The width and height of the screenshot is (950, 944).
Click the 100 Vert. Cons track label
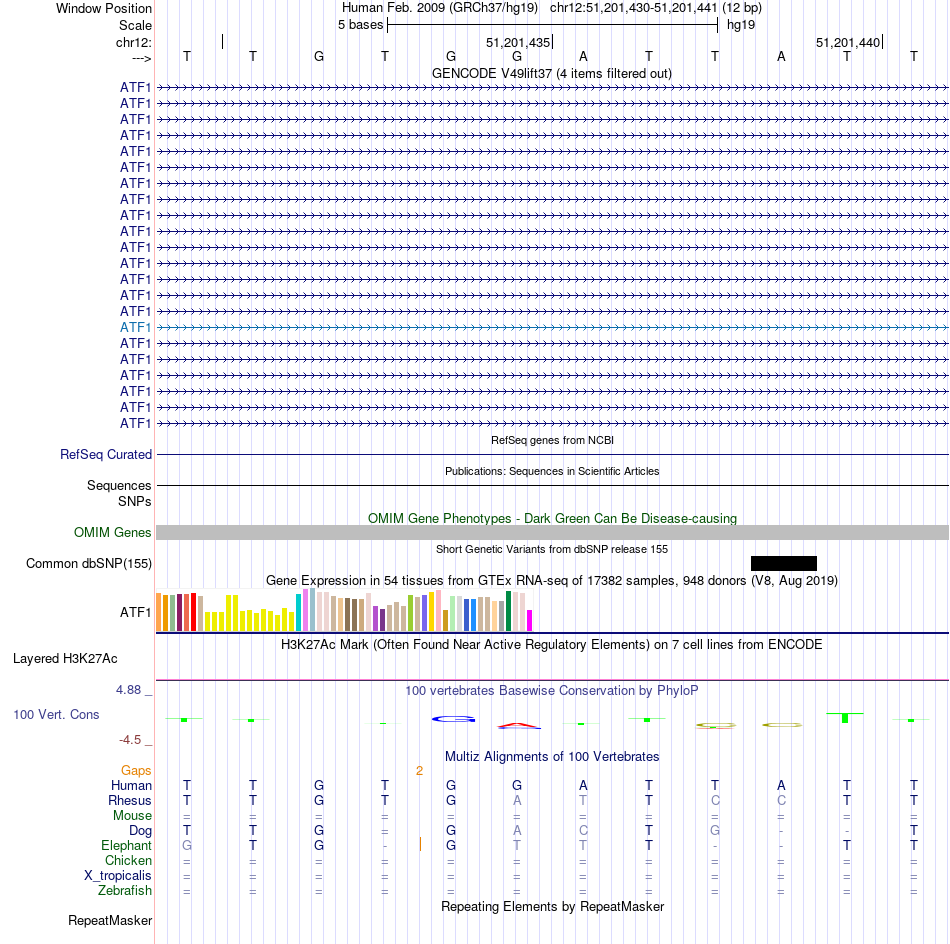56,715
